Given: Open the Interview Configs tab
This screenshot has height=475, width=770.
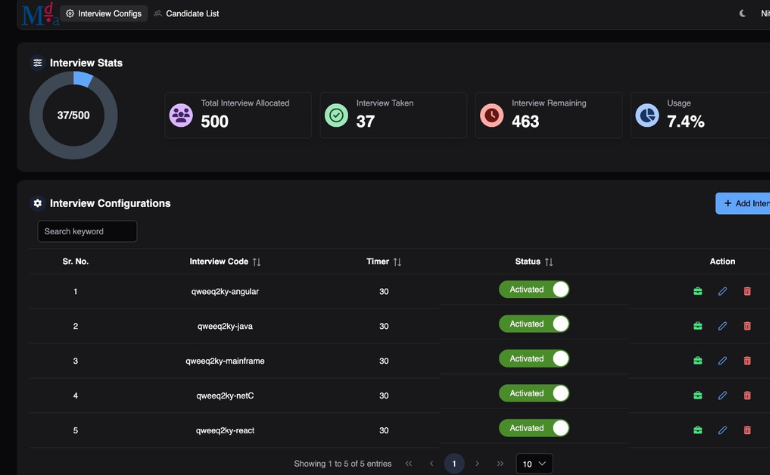Looking at the screenshot, I should [x=104, y=14].
